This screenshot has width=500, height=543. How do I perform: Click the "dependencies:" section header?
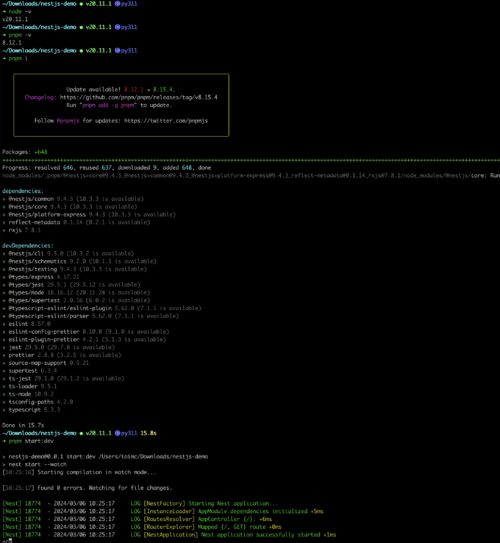coord(23,191)
